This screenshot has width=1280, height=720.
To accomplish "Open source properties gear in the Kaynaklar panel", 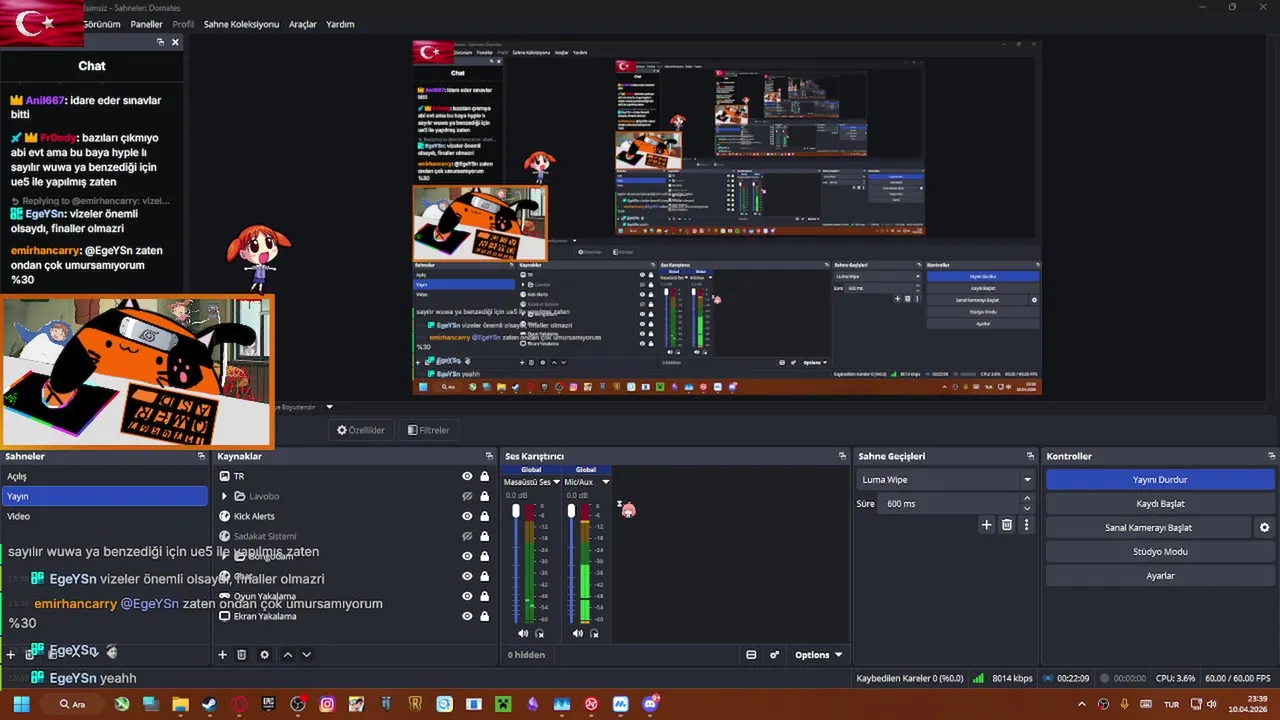I will tap(264, 655).
